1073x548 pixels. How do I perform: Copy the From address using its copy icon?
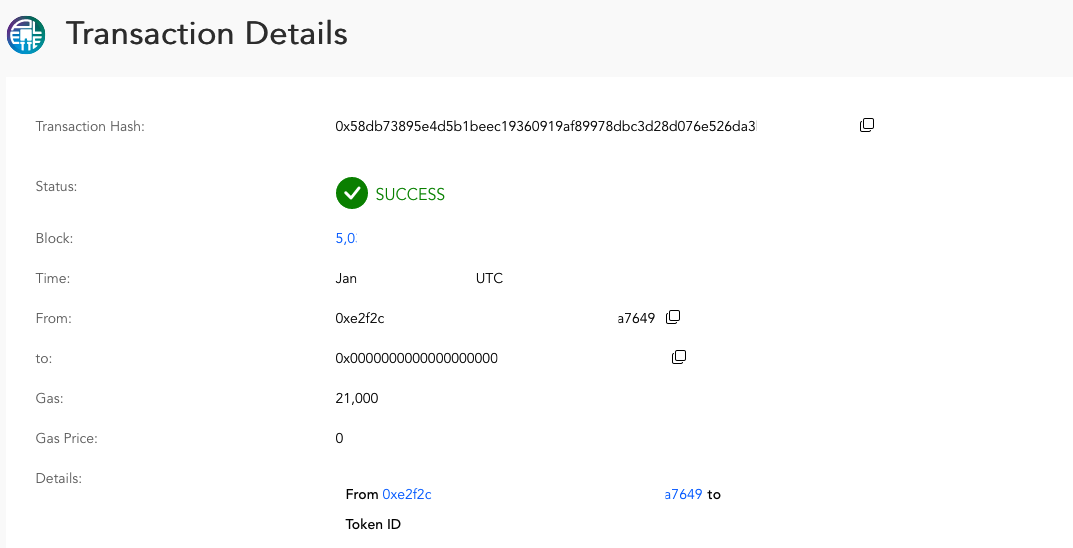(x=673, y=317)
